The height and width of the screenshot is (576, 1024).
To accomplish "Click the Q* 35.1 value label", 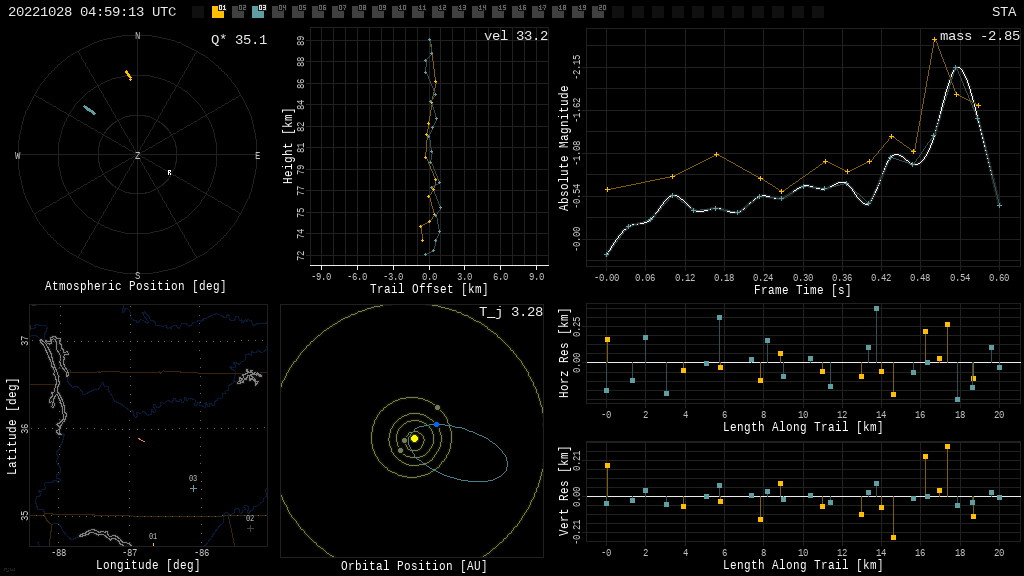I will (238, 40).
